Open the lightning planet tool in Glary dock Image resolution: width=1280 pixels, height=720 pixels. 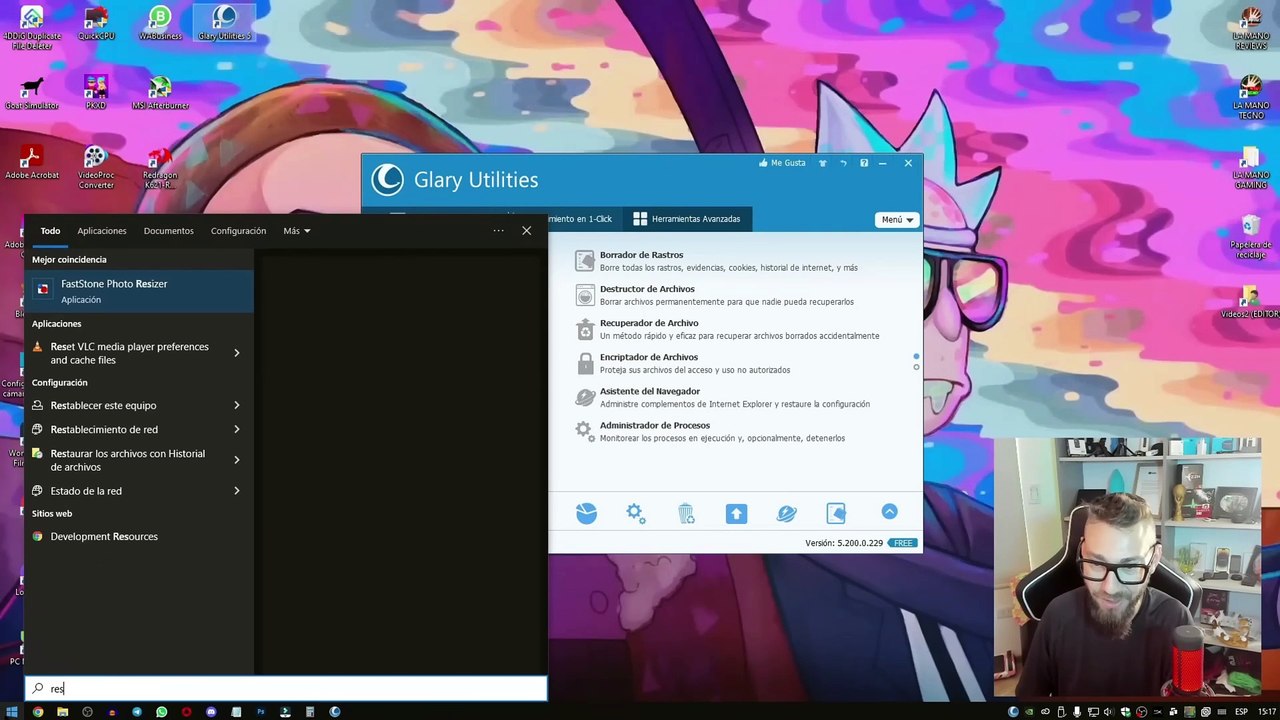coord(786,513)
